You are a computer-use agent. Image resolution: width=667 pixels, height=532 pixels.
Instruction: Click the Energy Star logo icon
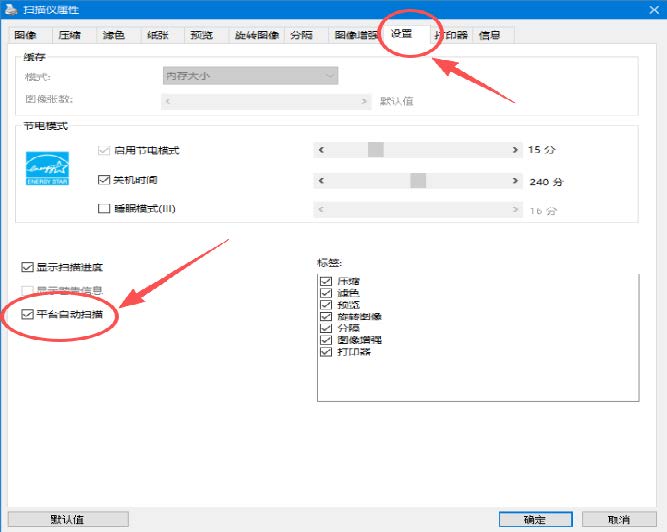tap(47, 168)
